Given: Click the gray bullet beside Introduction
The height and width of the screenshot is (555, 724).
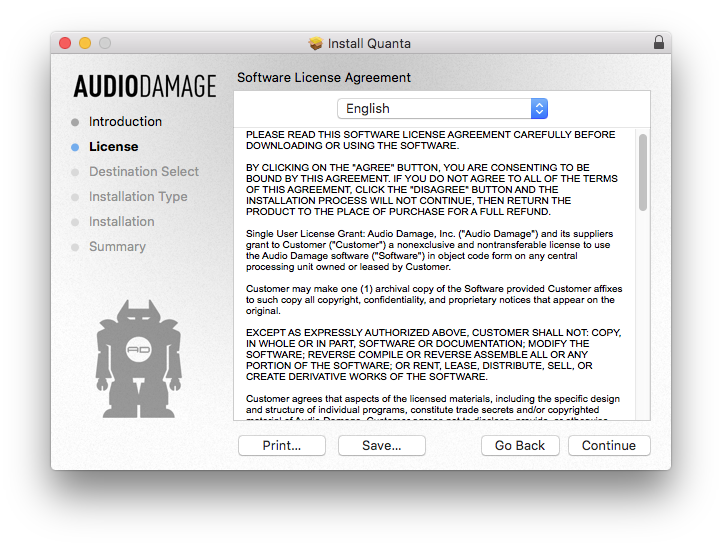Looking at the screenshot, I should click(x=75, y=122).
